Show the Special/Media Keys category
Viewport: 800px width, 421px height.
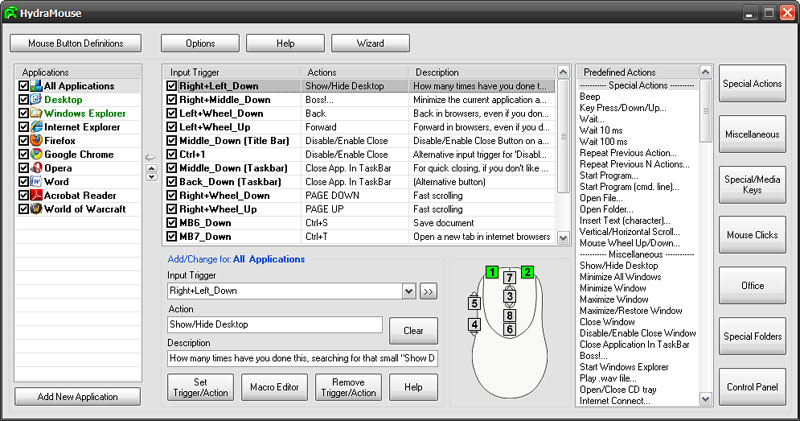tap(753, 184)
